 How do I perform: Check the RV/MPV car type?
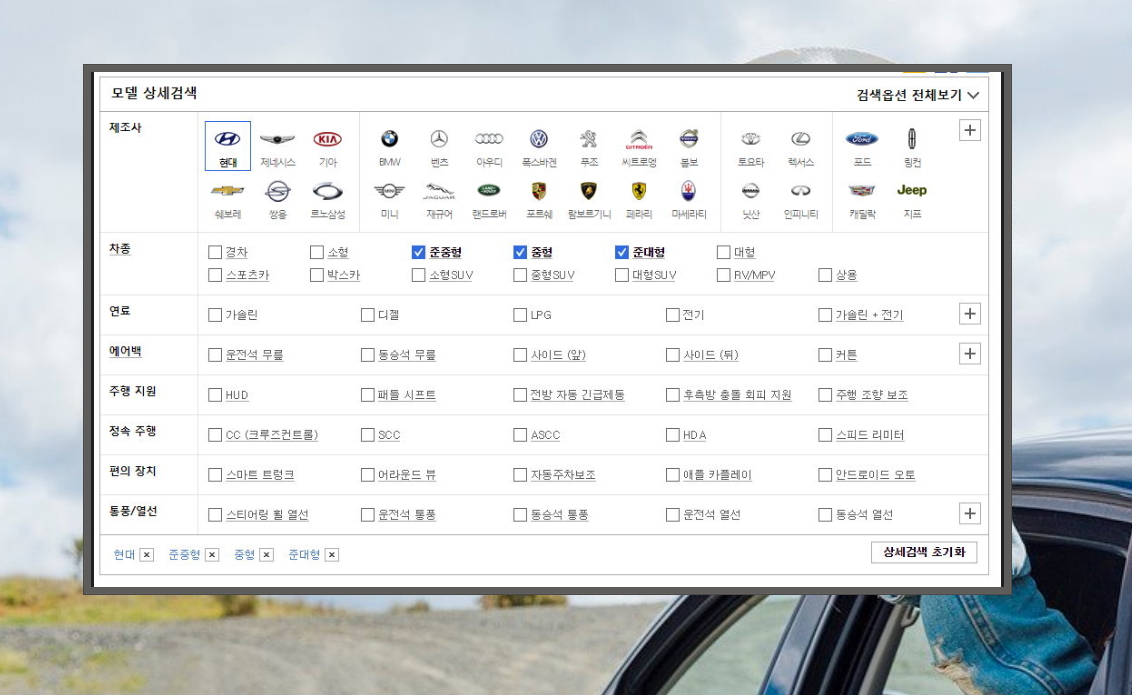pos(723,275)
